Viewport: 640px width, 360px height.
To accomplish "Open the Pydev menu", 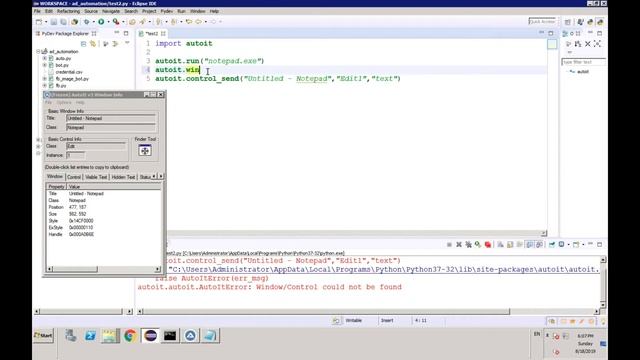I will pos(167,11).
